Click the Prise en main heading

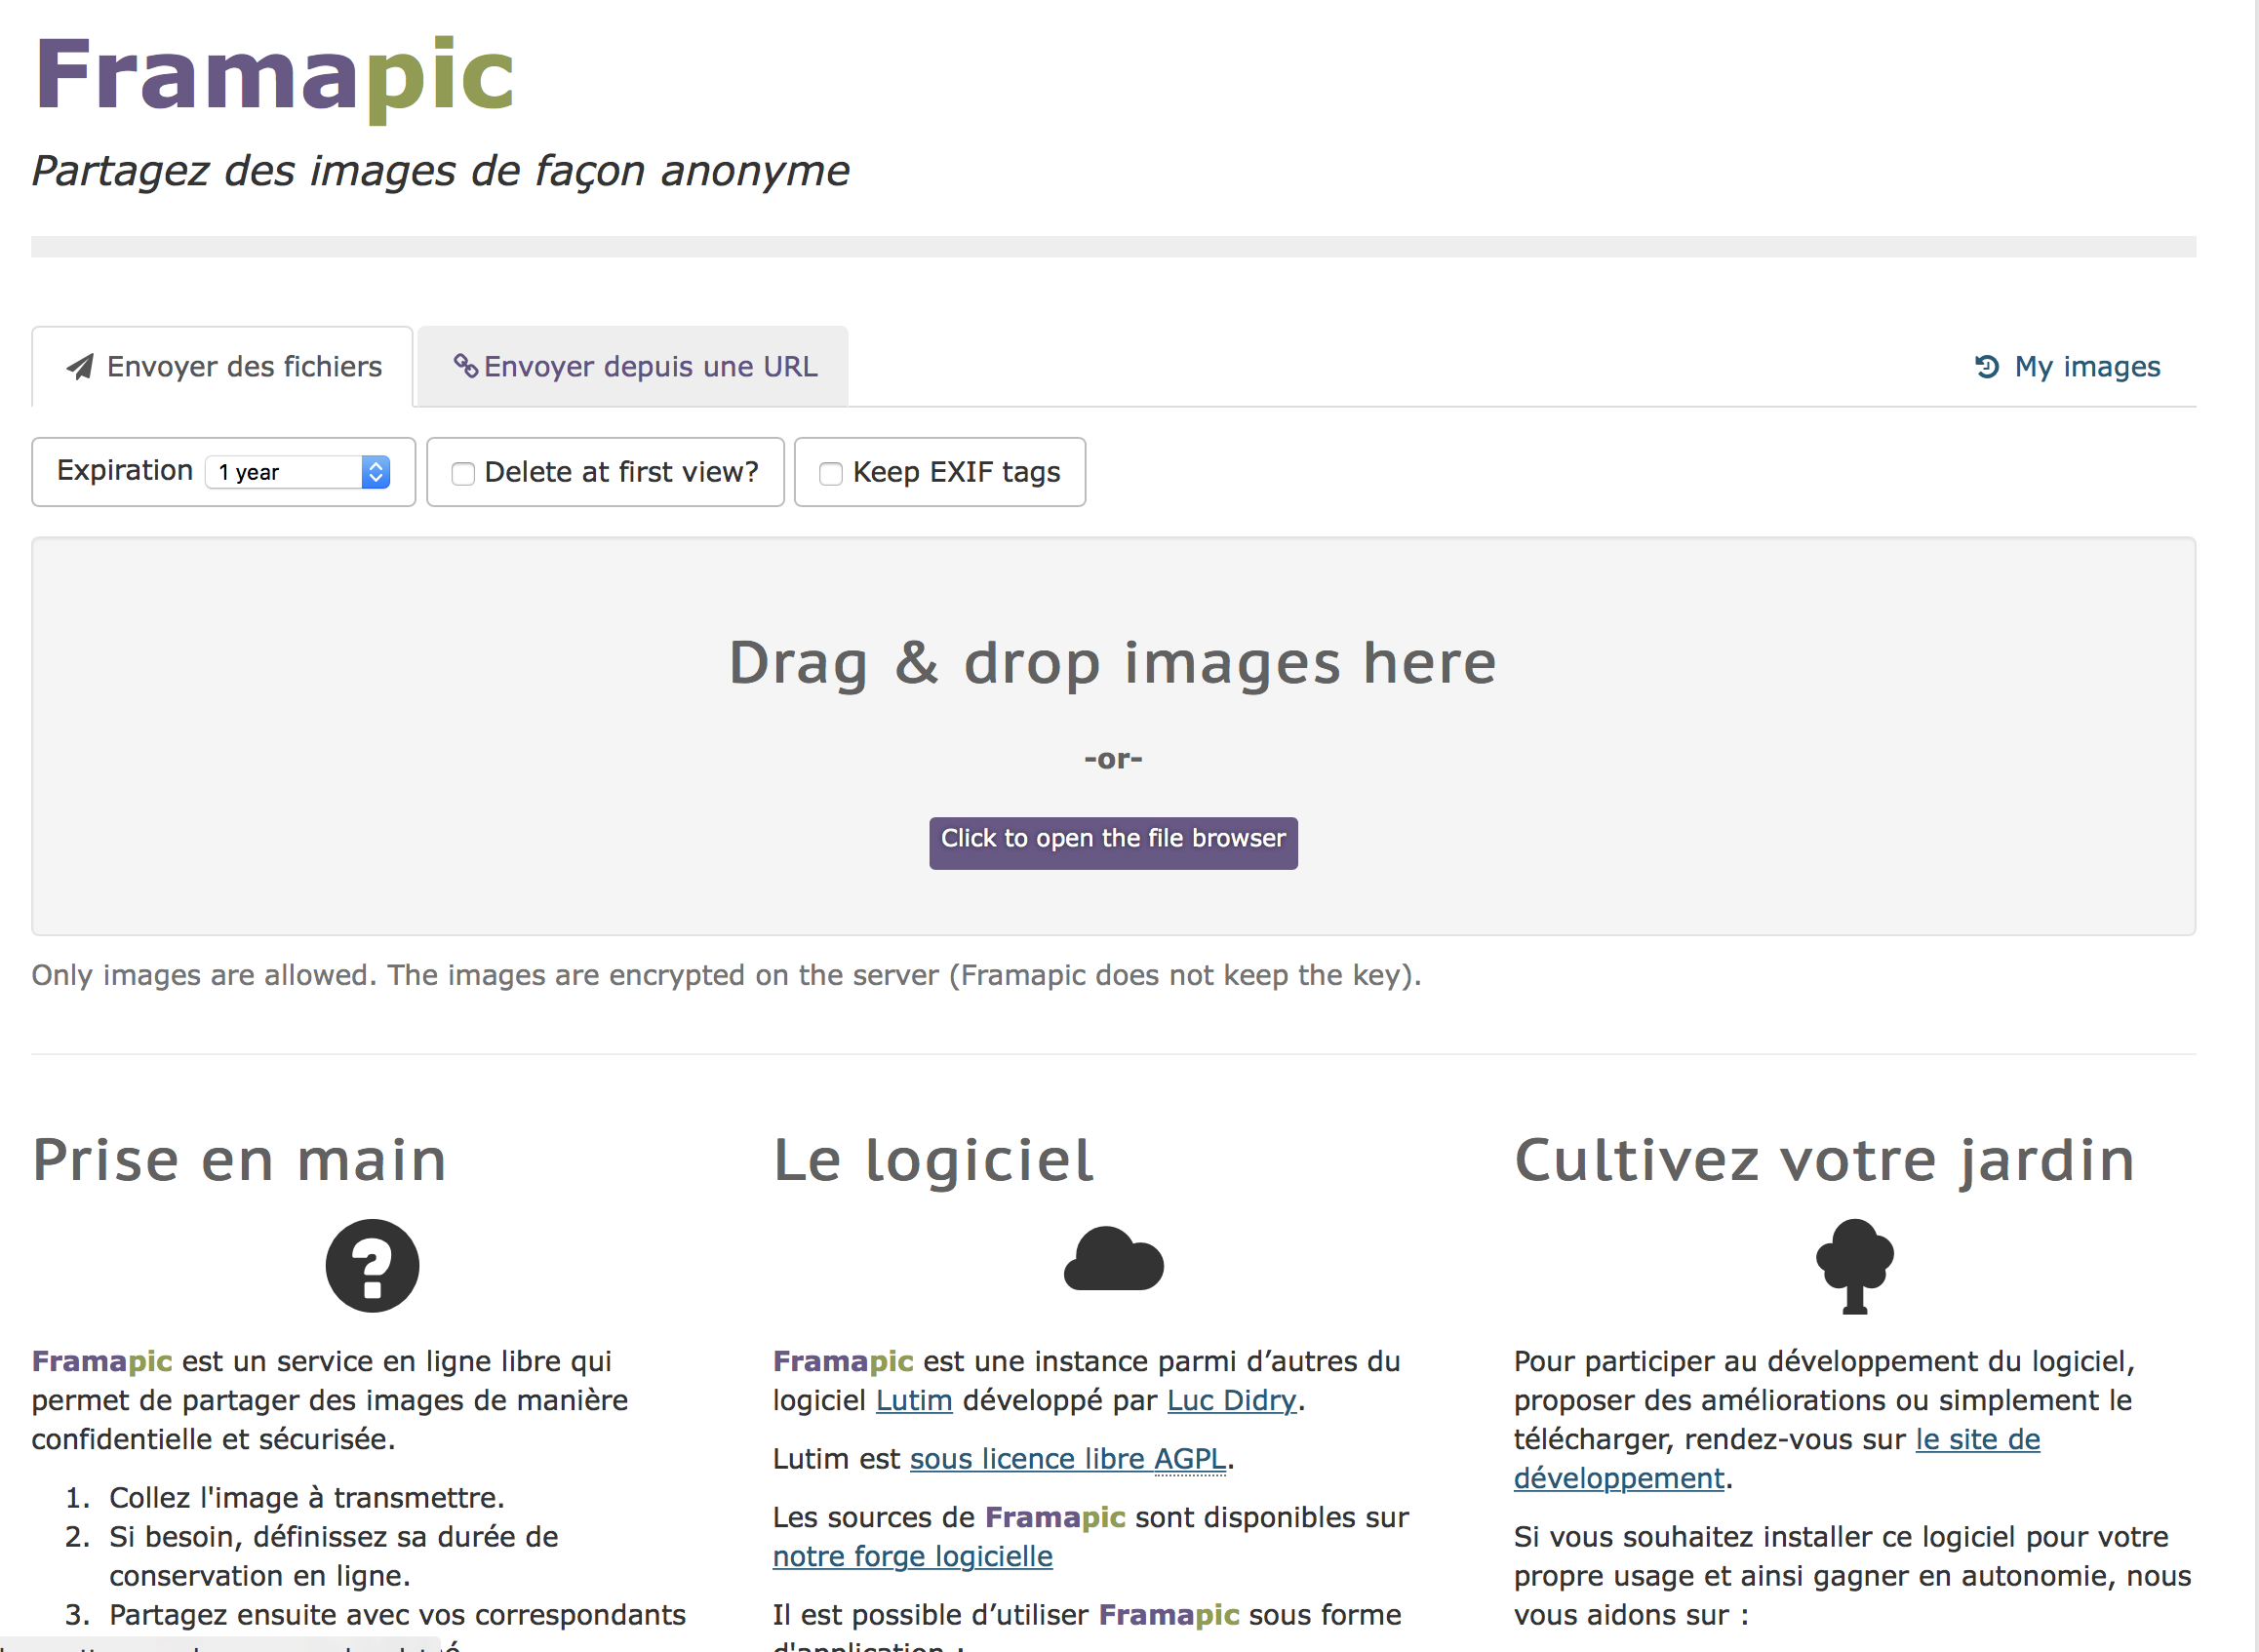[239, 1160]
